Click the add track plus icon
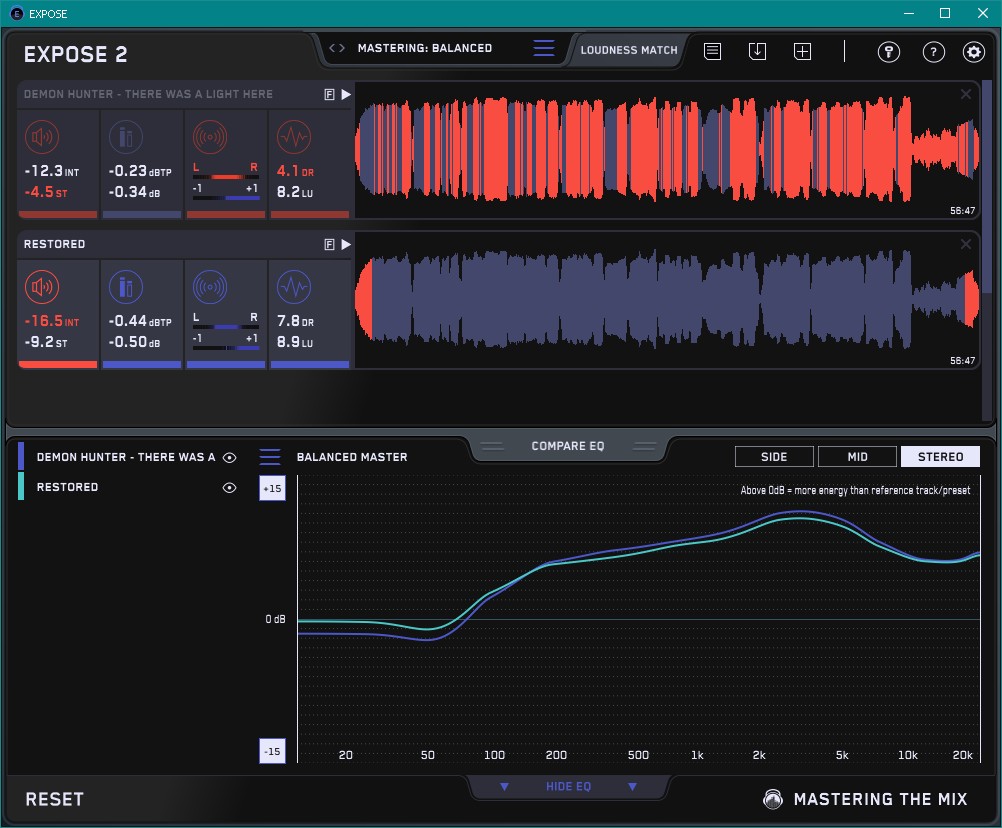 (x=802, y=51)
